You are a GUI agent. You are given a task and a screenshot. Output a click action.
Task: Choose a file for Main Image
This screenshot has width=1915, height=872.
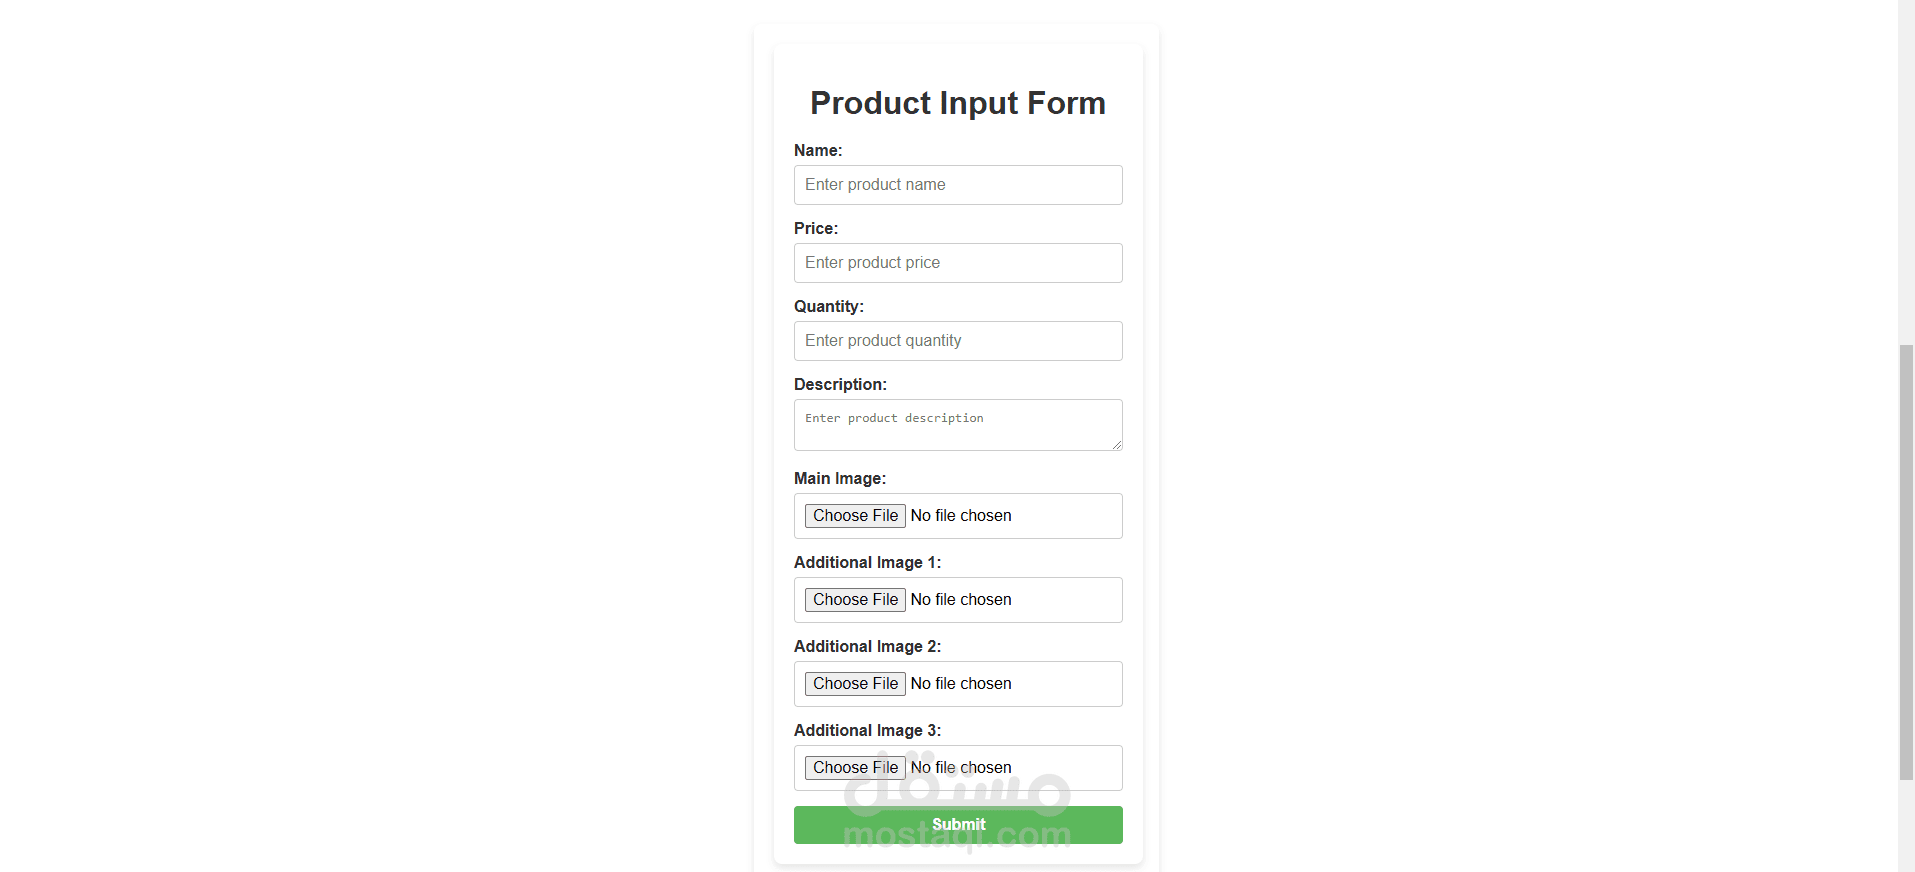tap(855, 516)
